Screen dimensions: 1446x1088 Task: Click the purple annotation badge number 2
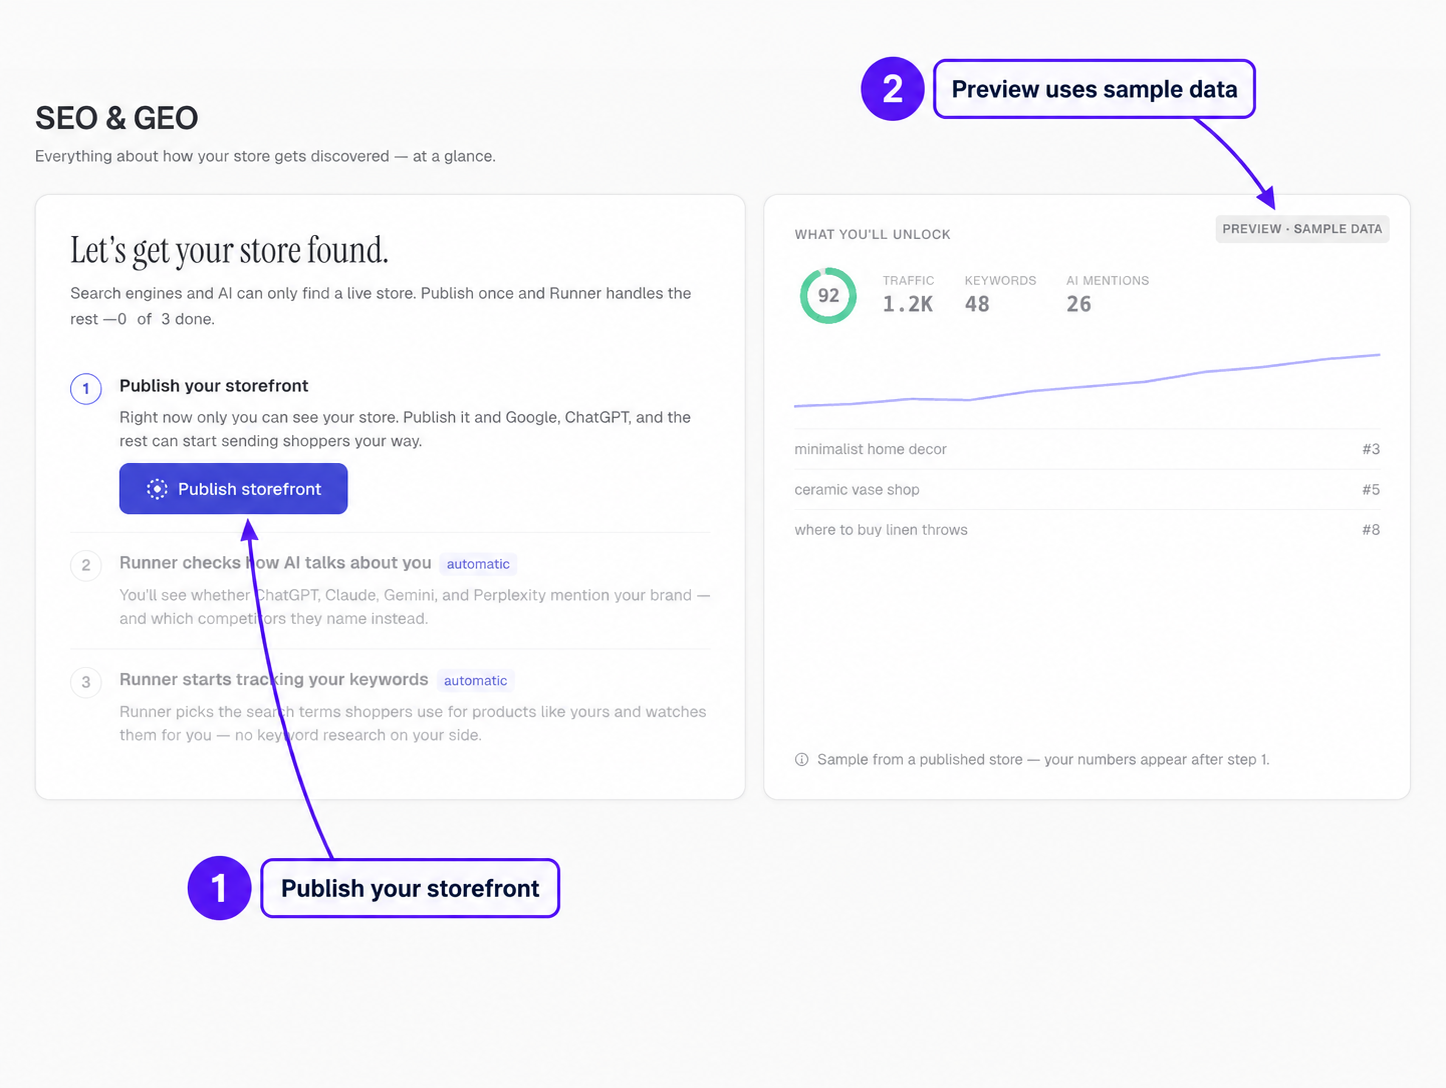coord(893,89)
